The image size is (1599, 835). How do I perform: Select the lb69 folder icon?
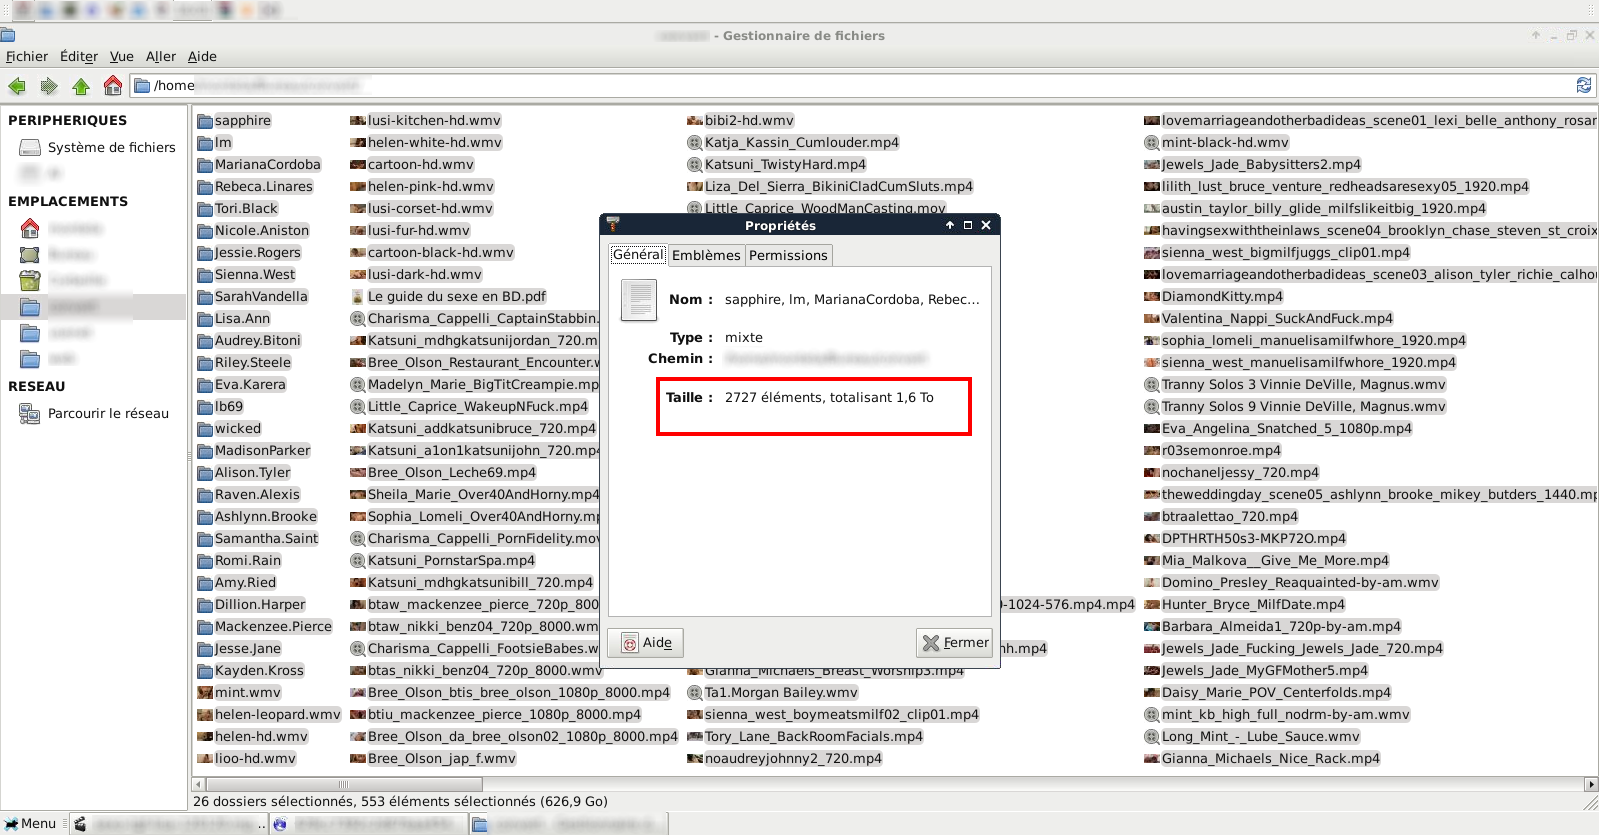tap(205, 407)
